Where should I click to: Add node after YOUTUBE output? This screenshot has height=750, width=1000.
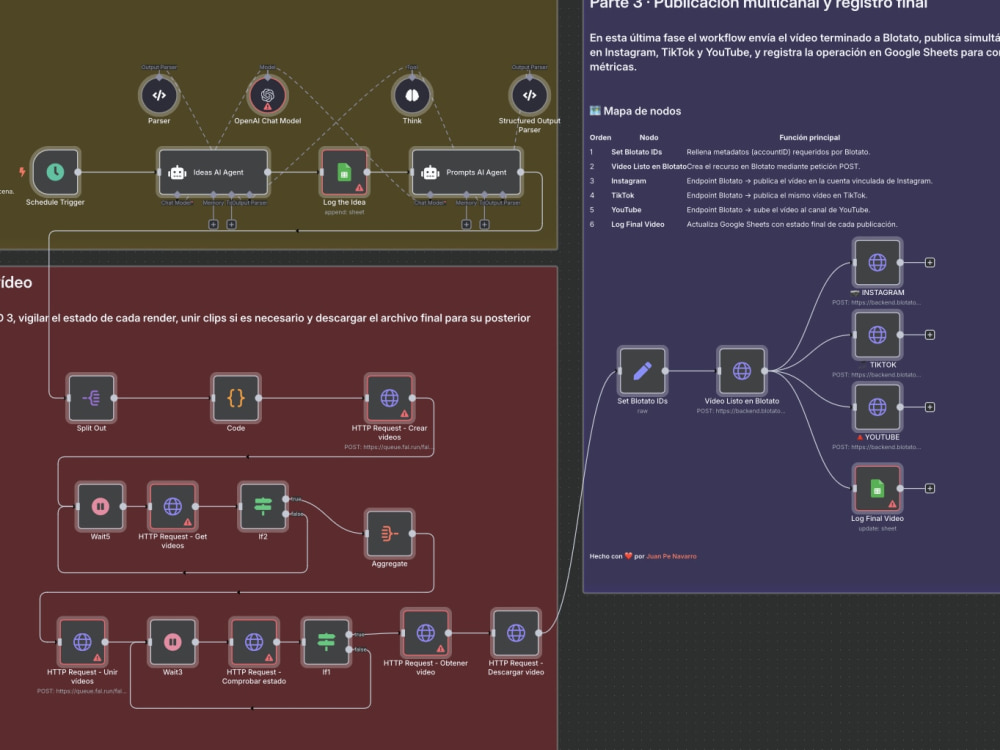coord(930,407)
